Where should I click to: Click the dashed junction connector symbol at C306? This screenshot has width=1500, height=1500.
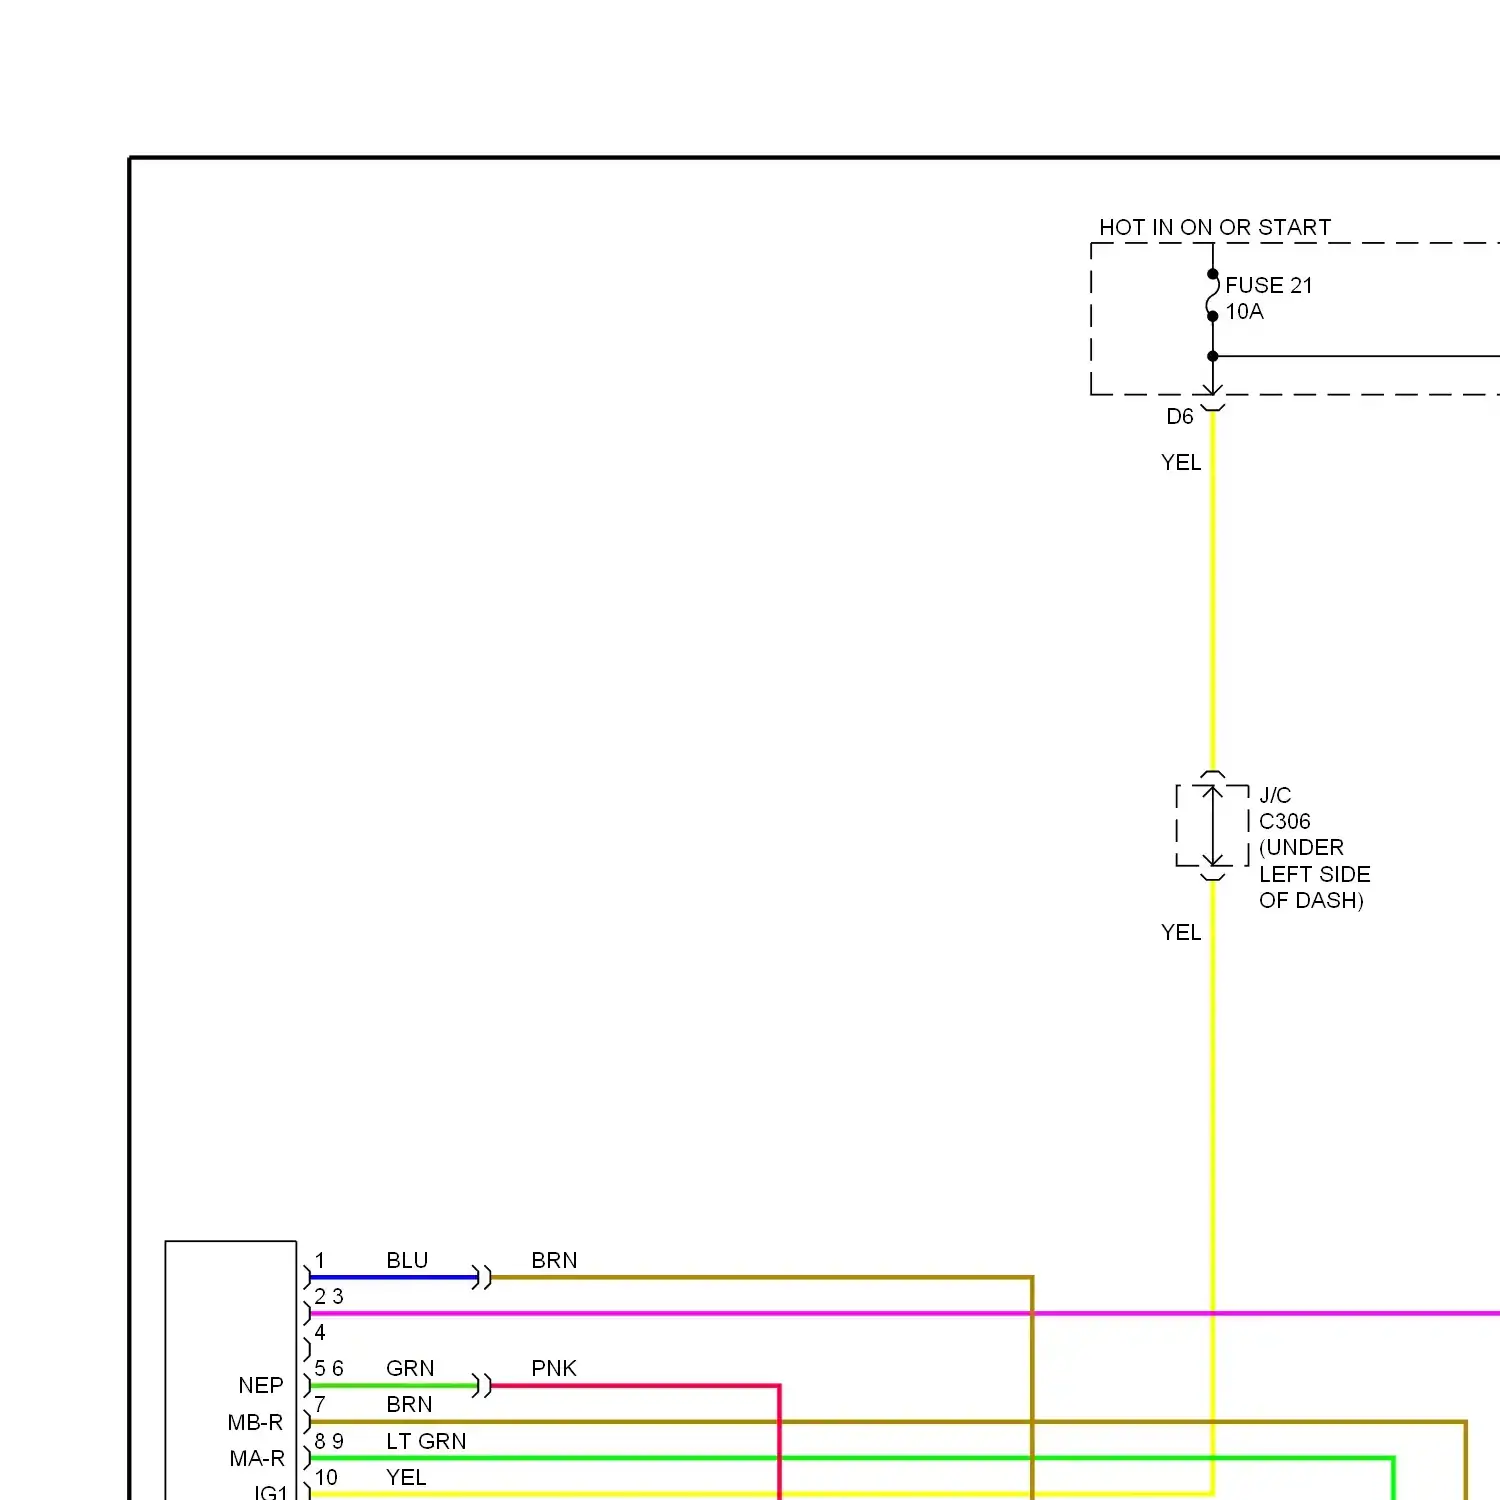(x=1213, y=826)
